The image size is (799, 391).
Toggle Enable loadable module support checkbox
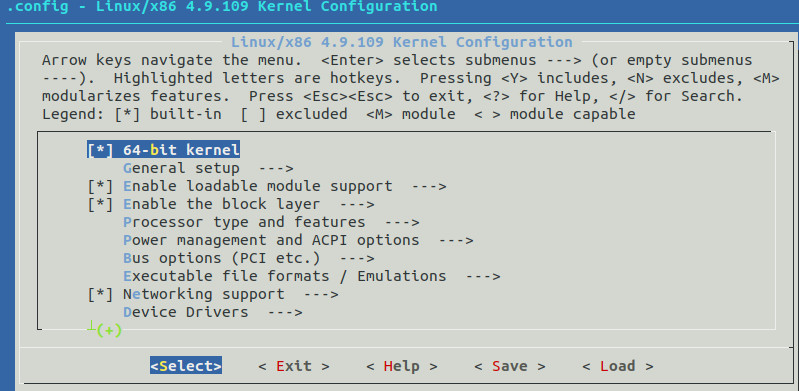(100, 186)
